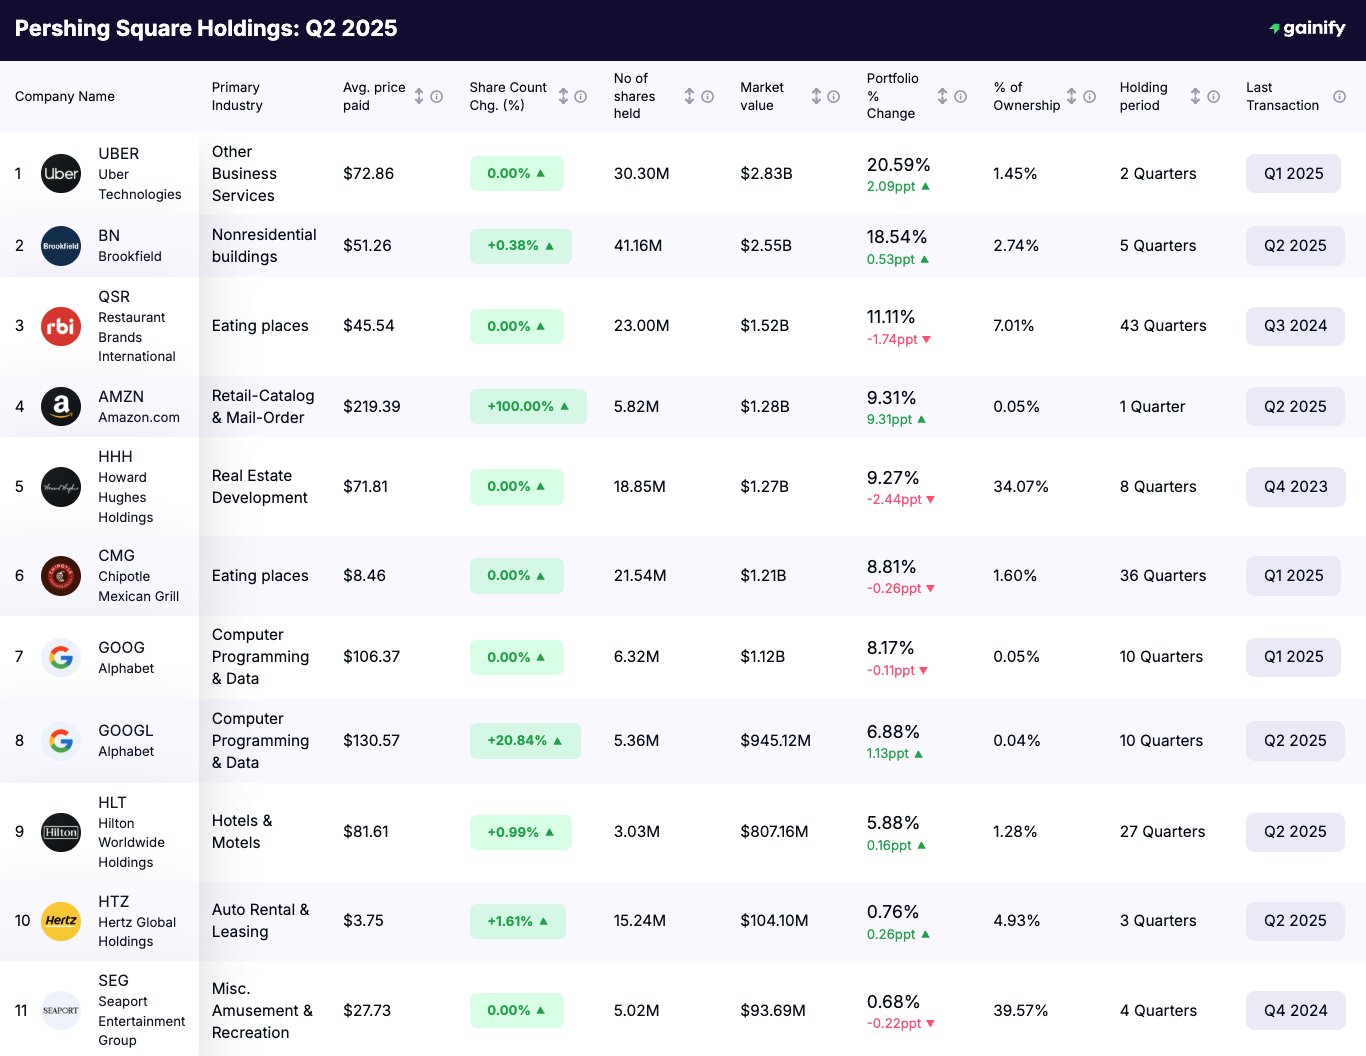
Task: Click Q2 2025 button in AMZN row
Action: coord(1295,407)
